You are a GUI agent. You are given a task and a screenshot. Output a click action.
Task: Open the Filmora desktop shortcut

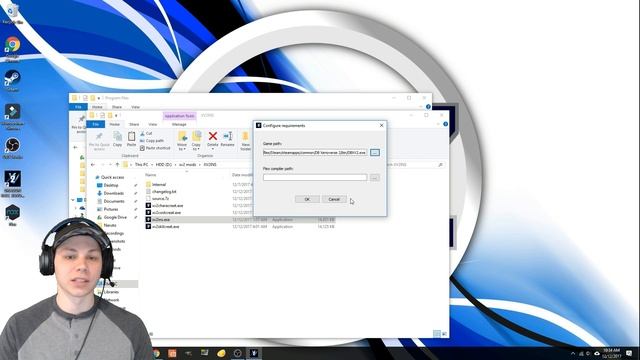(x=12, y=117)
